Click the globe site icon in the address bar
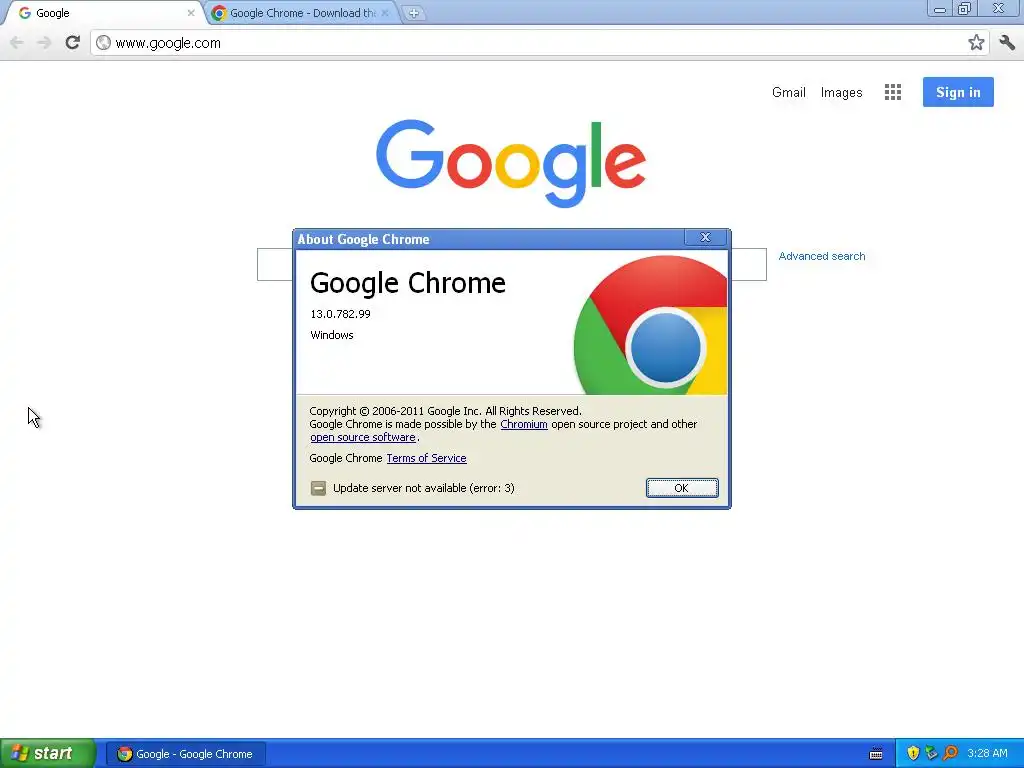Screen dimensions: 1024x768 103,43
